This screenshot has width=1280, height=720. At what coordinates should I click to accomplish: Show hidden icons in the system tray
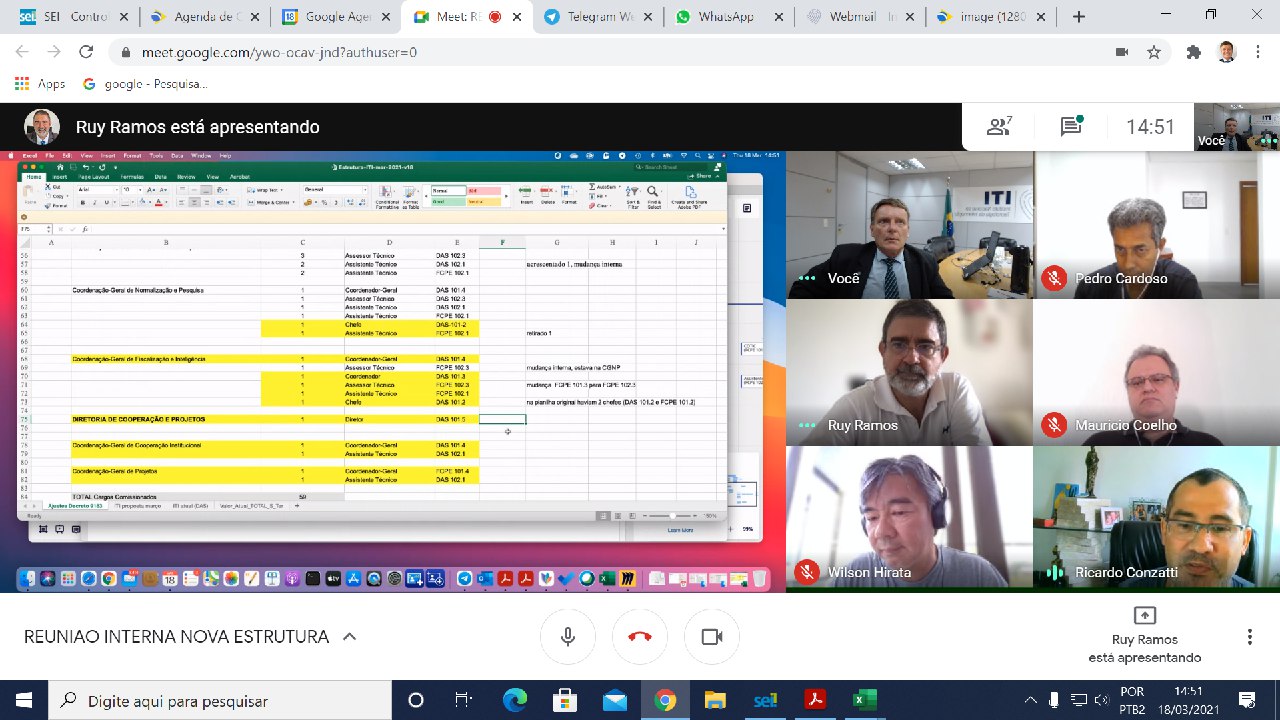tap(1031, 699)
